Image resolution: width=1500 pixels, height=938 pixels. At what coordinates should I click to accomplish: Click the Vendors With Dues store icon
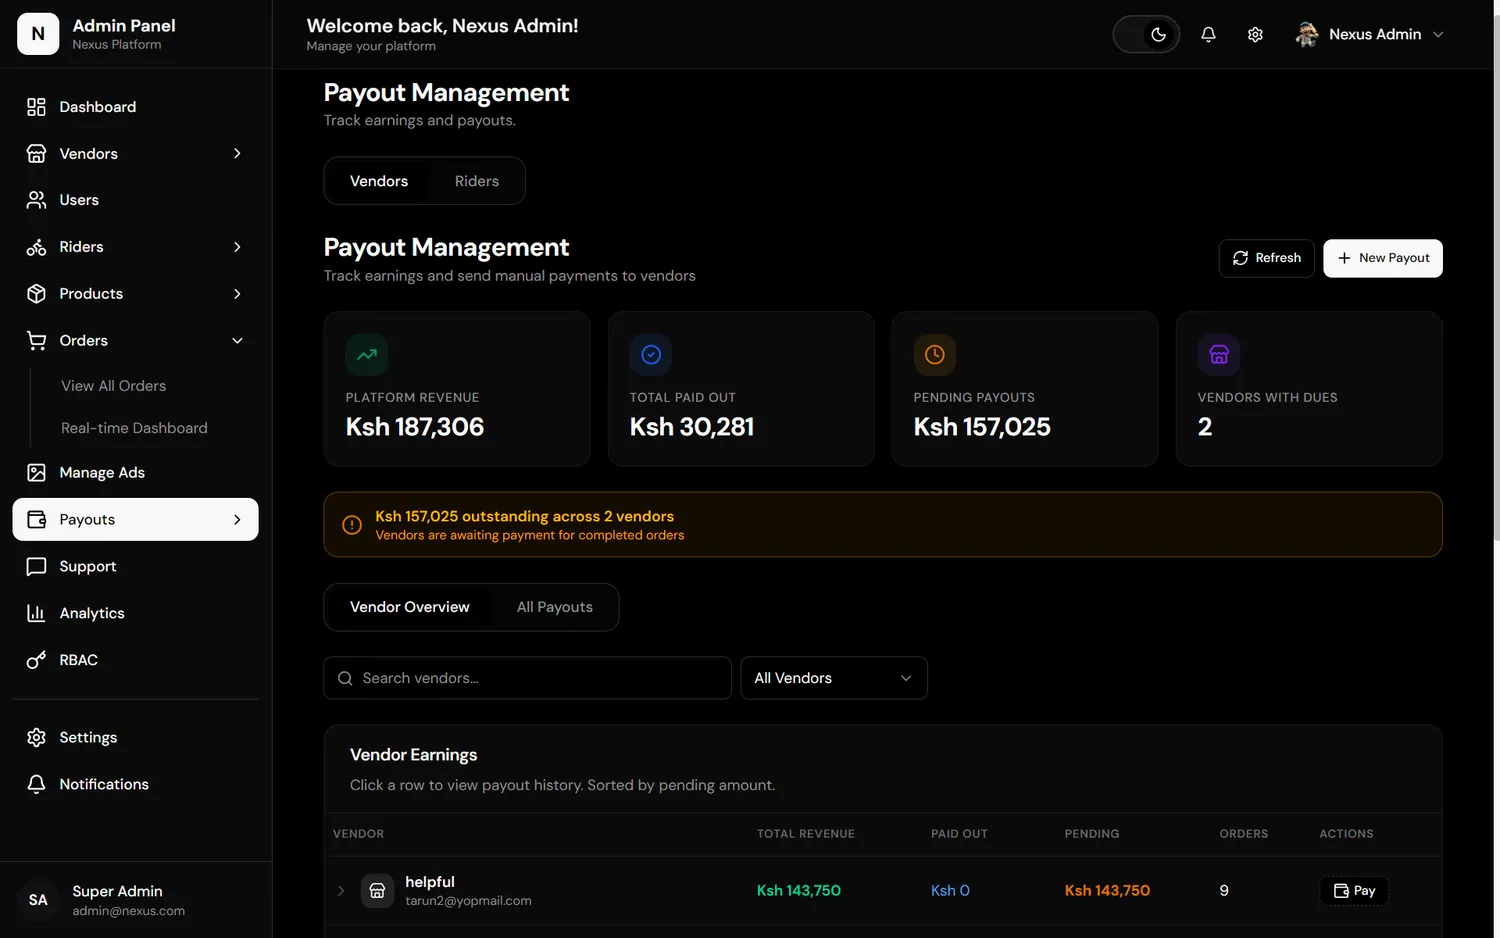pos(1219,354)
